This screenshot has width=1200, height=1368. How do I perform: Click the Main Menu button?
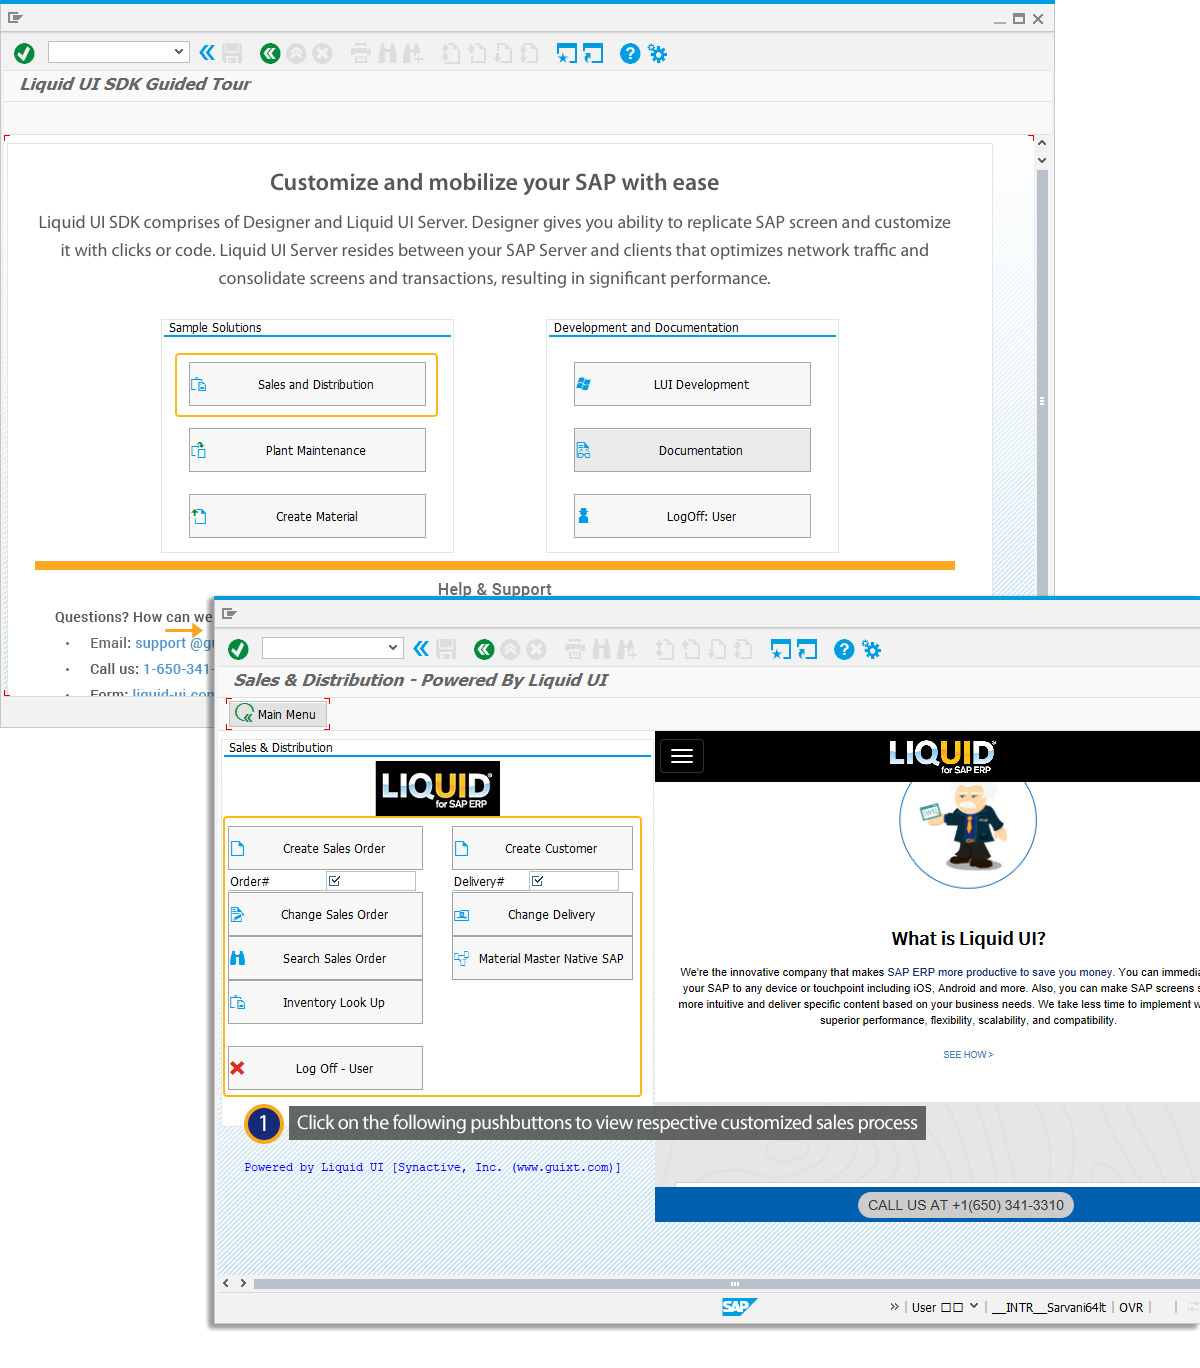click(x=277, y=714)
